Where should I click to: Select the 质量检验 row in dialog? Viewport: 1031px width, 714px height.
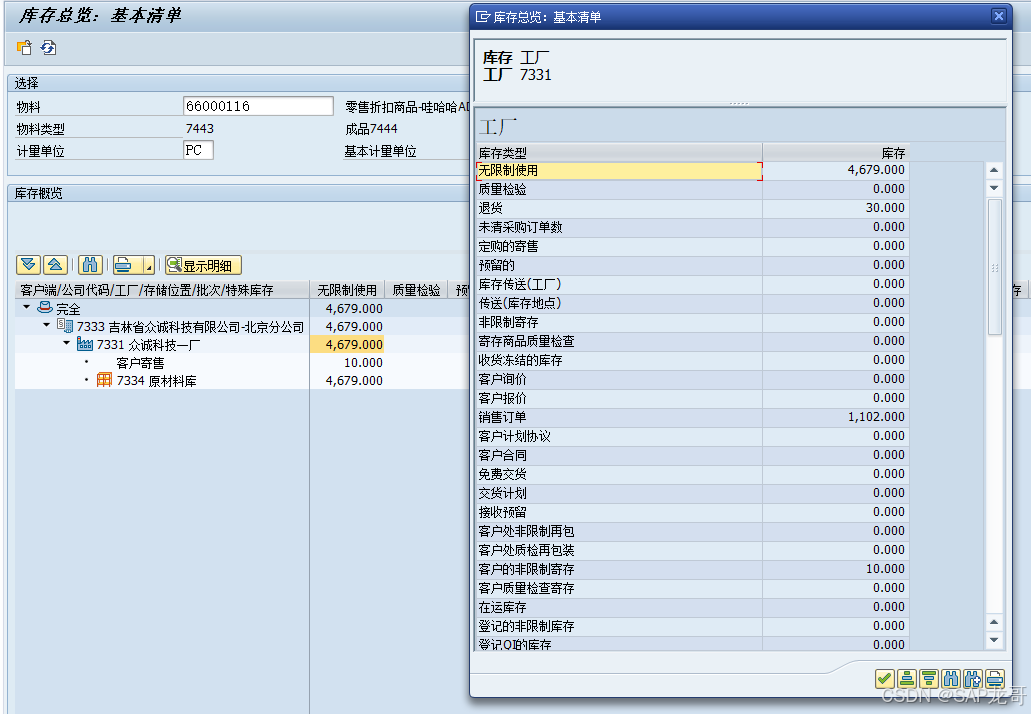692,189
